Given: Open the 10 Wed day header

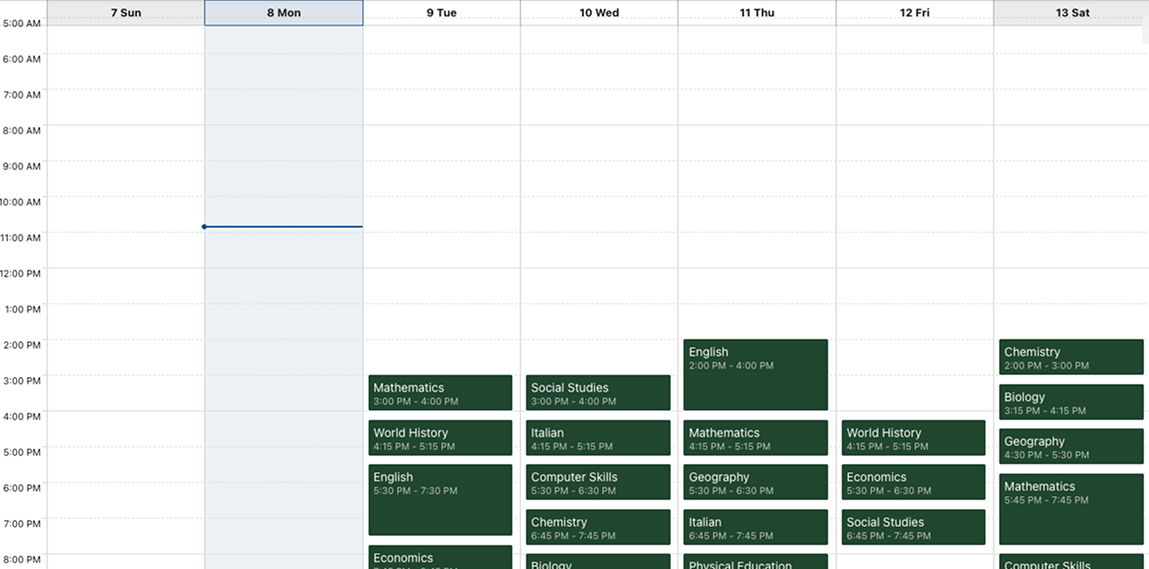Looking at the screenshot, I should click(x=599, y=13).
